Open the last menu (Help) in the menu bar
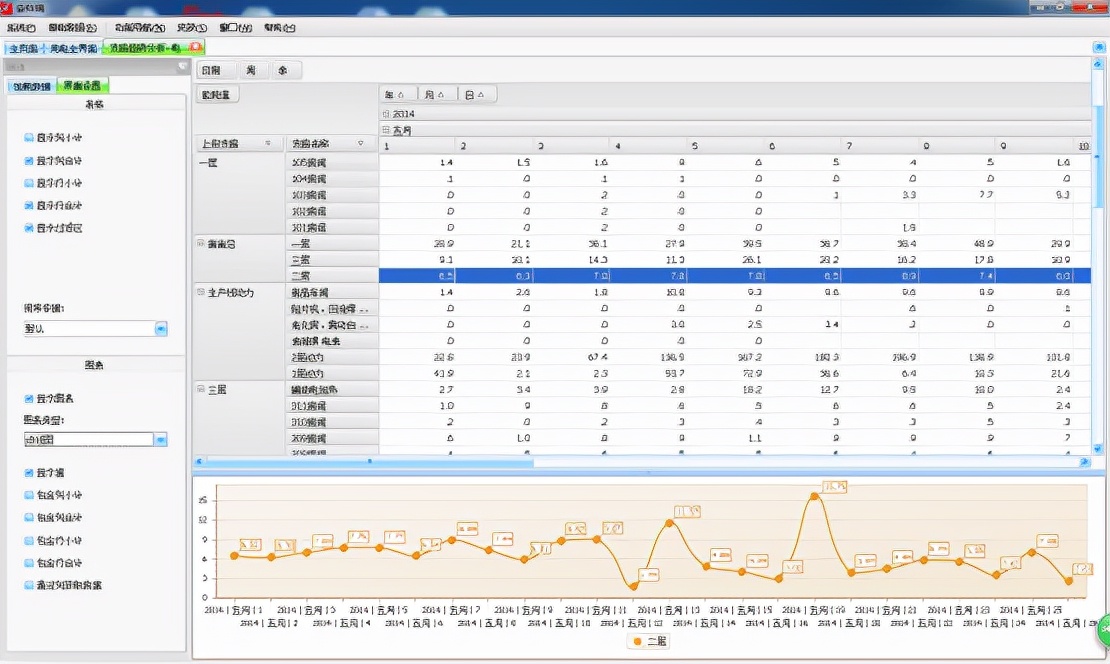Viewport: 1110px width, 664px height. pyautogui.click(x=280, y=28)
